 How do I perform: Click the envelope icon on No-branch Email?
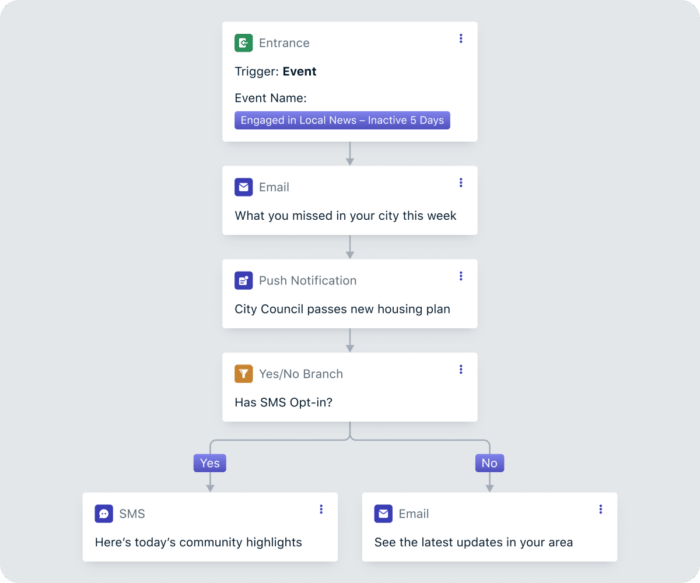coord(383,514)
